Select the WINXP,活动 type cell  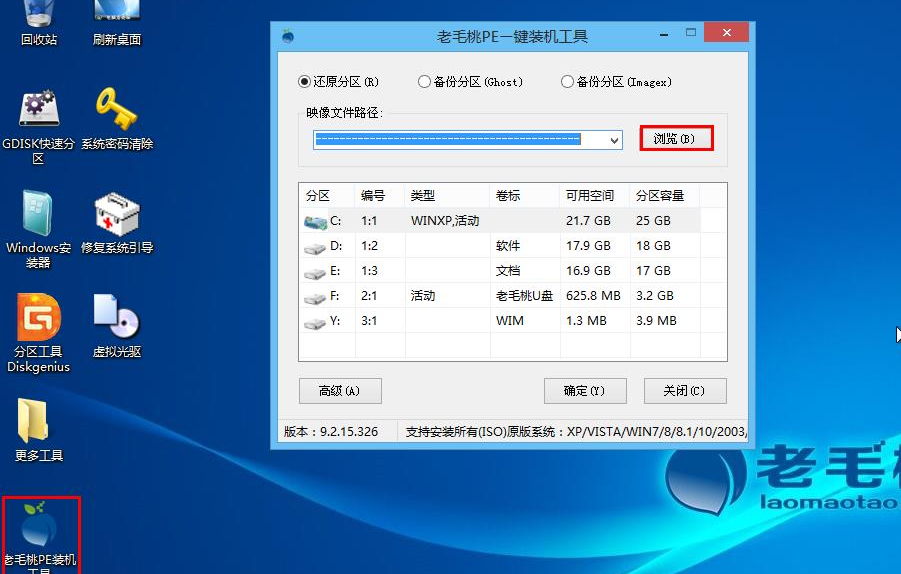(x=445, y=221)
